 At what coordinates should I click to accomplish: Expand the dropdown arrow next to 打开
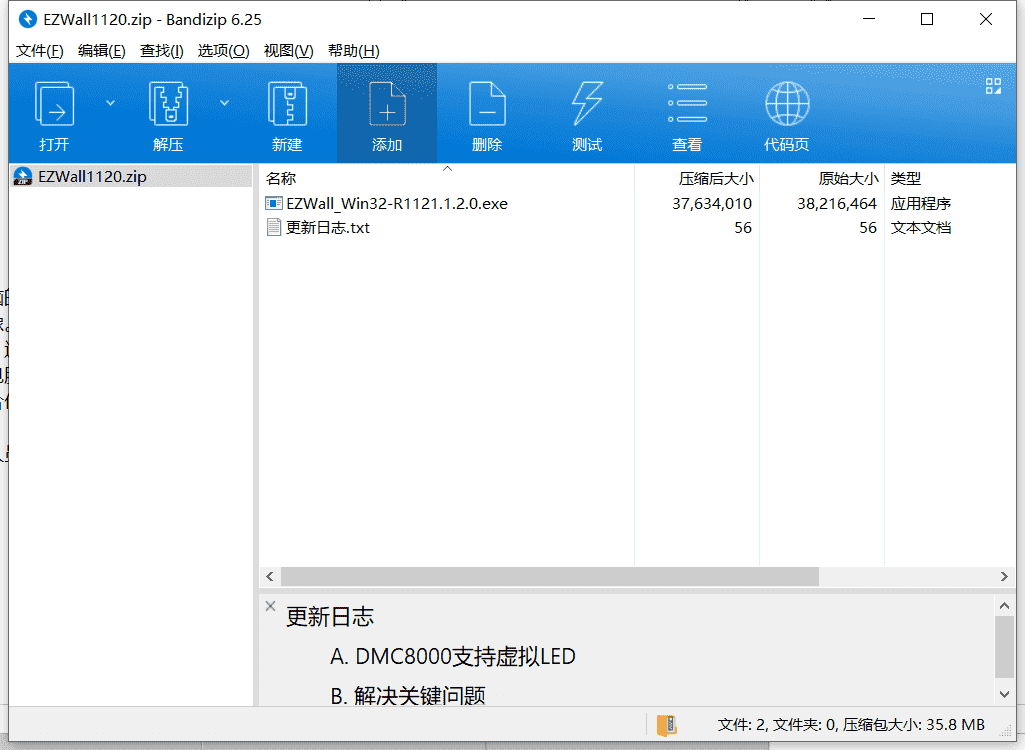(x=110, y=103)
